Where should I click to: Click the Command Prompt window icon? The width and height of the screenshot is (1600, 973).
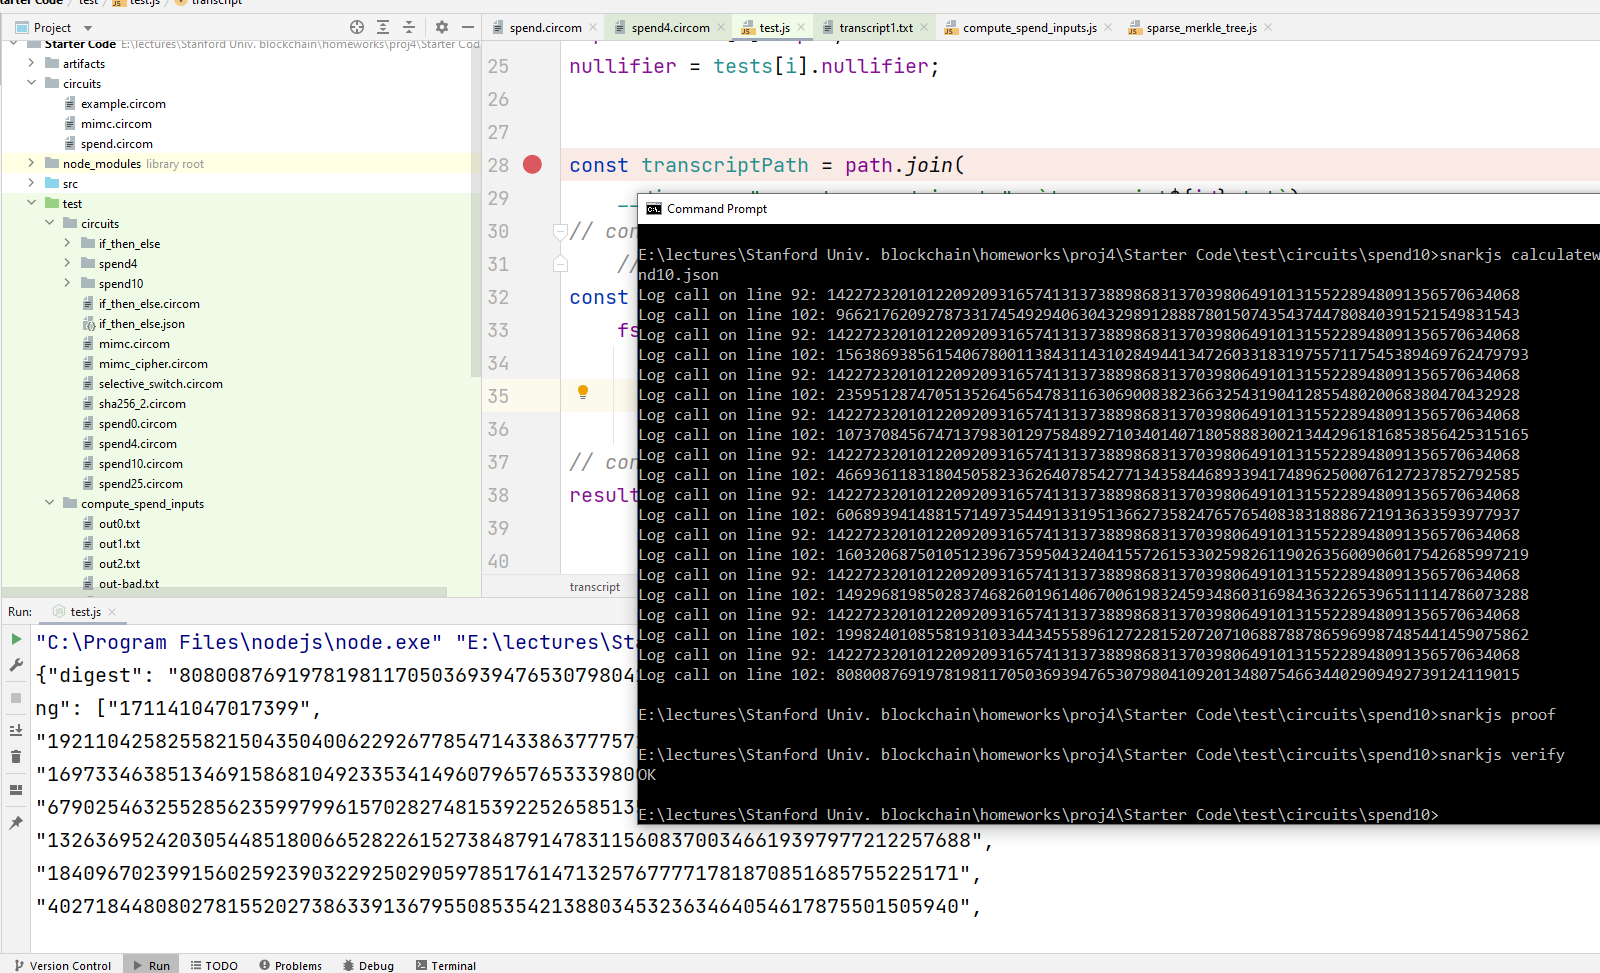[x=654, y=209]
